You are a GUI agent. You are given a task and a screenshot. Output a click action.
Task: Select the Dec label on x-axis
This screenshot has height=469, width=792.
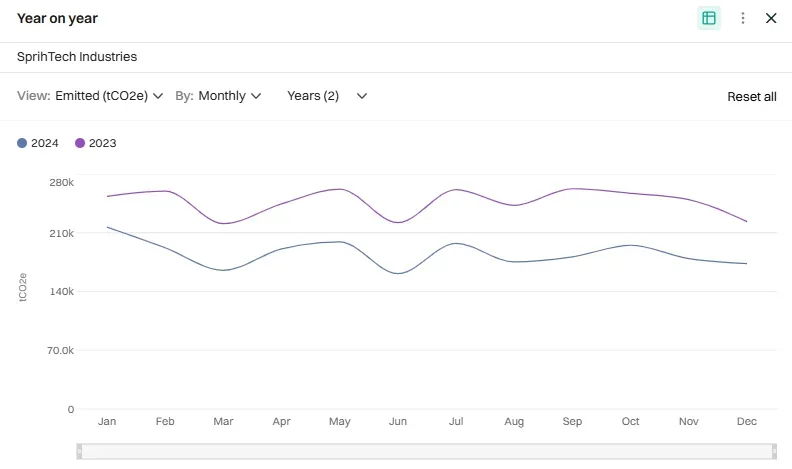pos(746,422)
